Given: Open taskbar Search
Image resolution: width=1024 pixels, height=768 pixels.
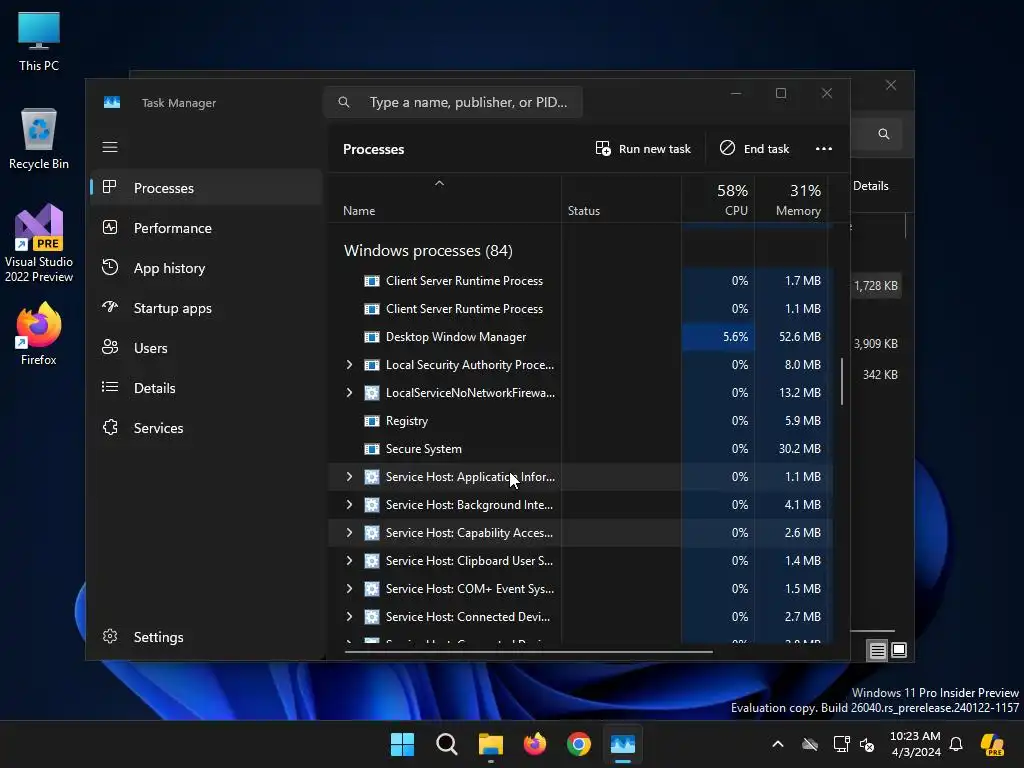Looking at the screenshot, I should (x=447, y=744).
